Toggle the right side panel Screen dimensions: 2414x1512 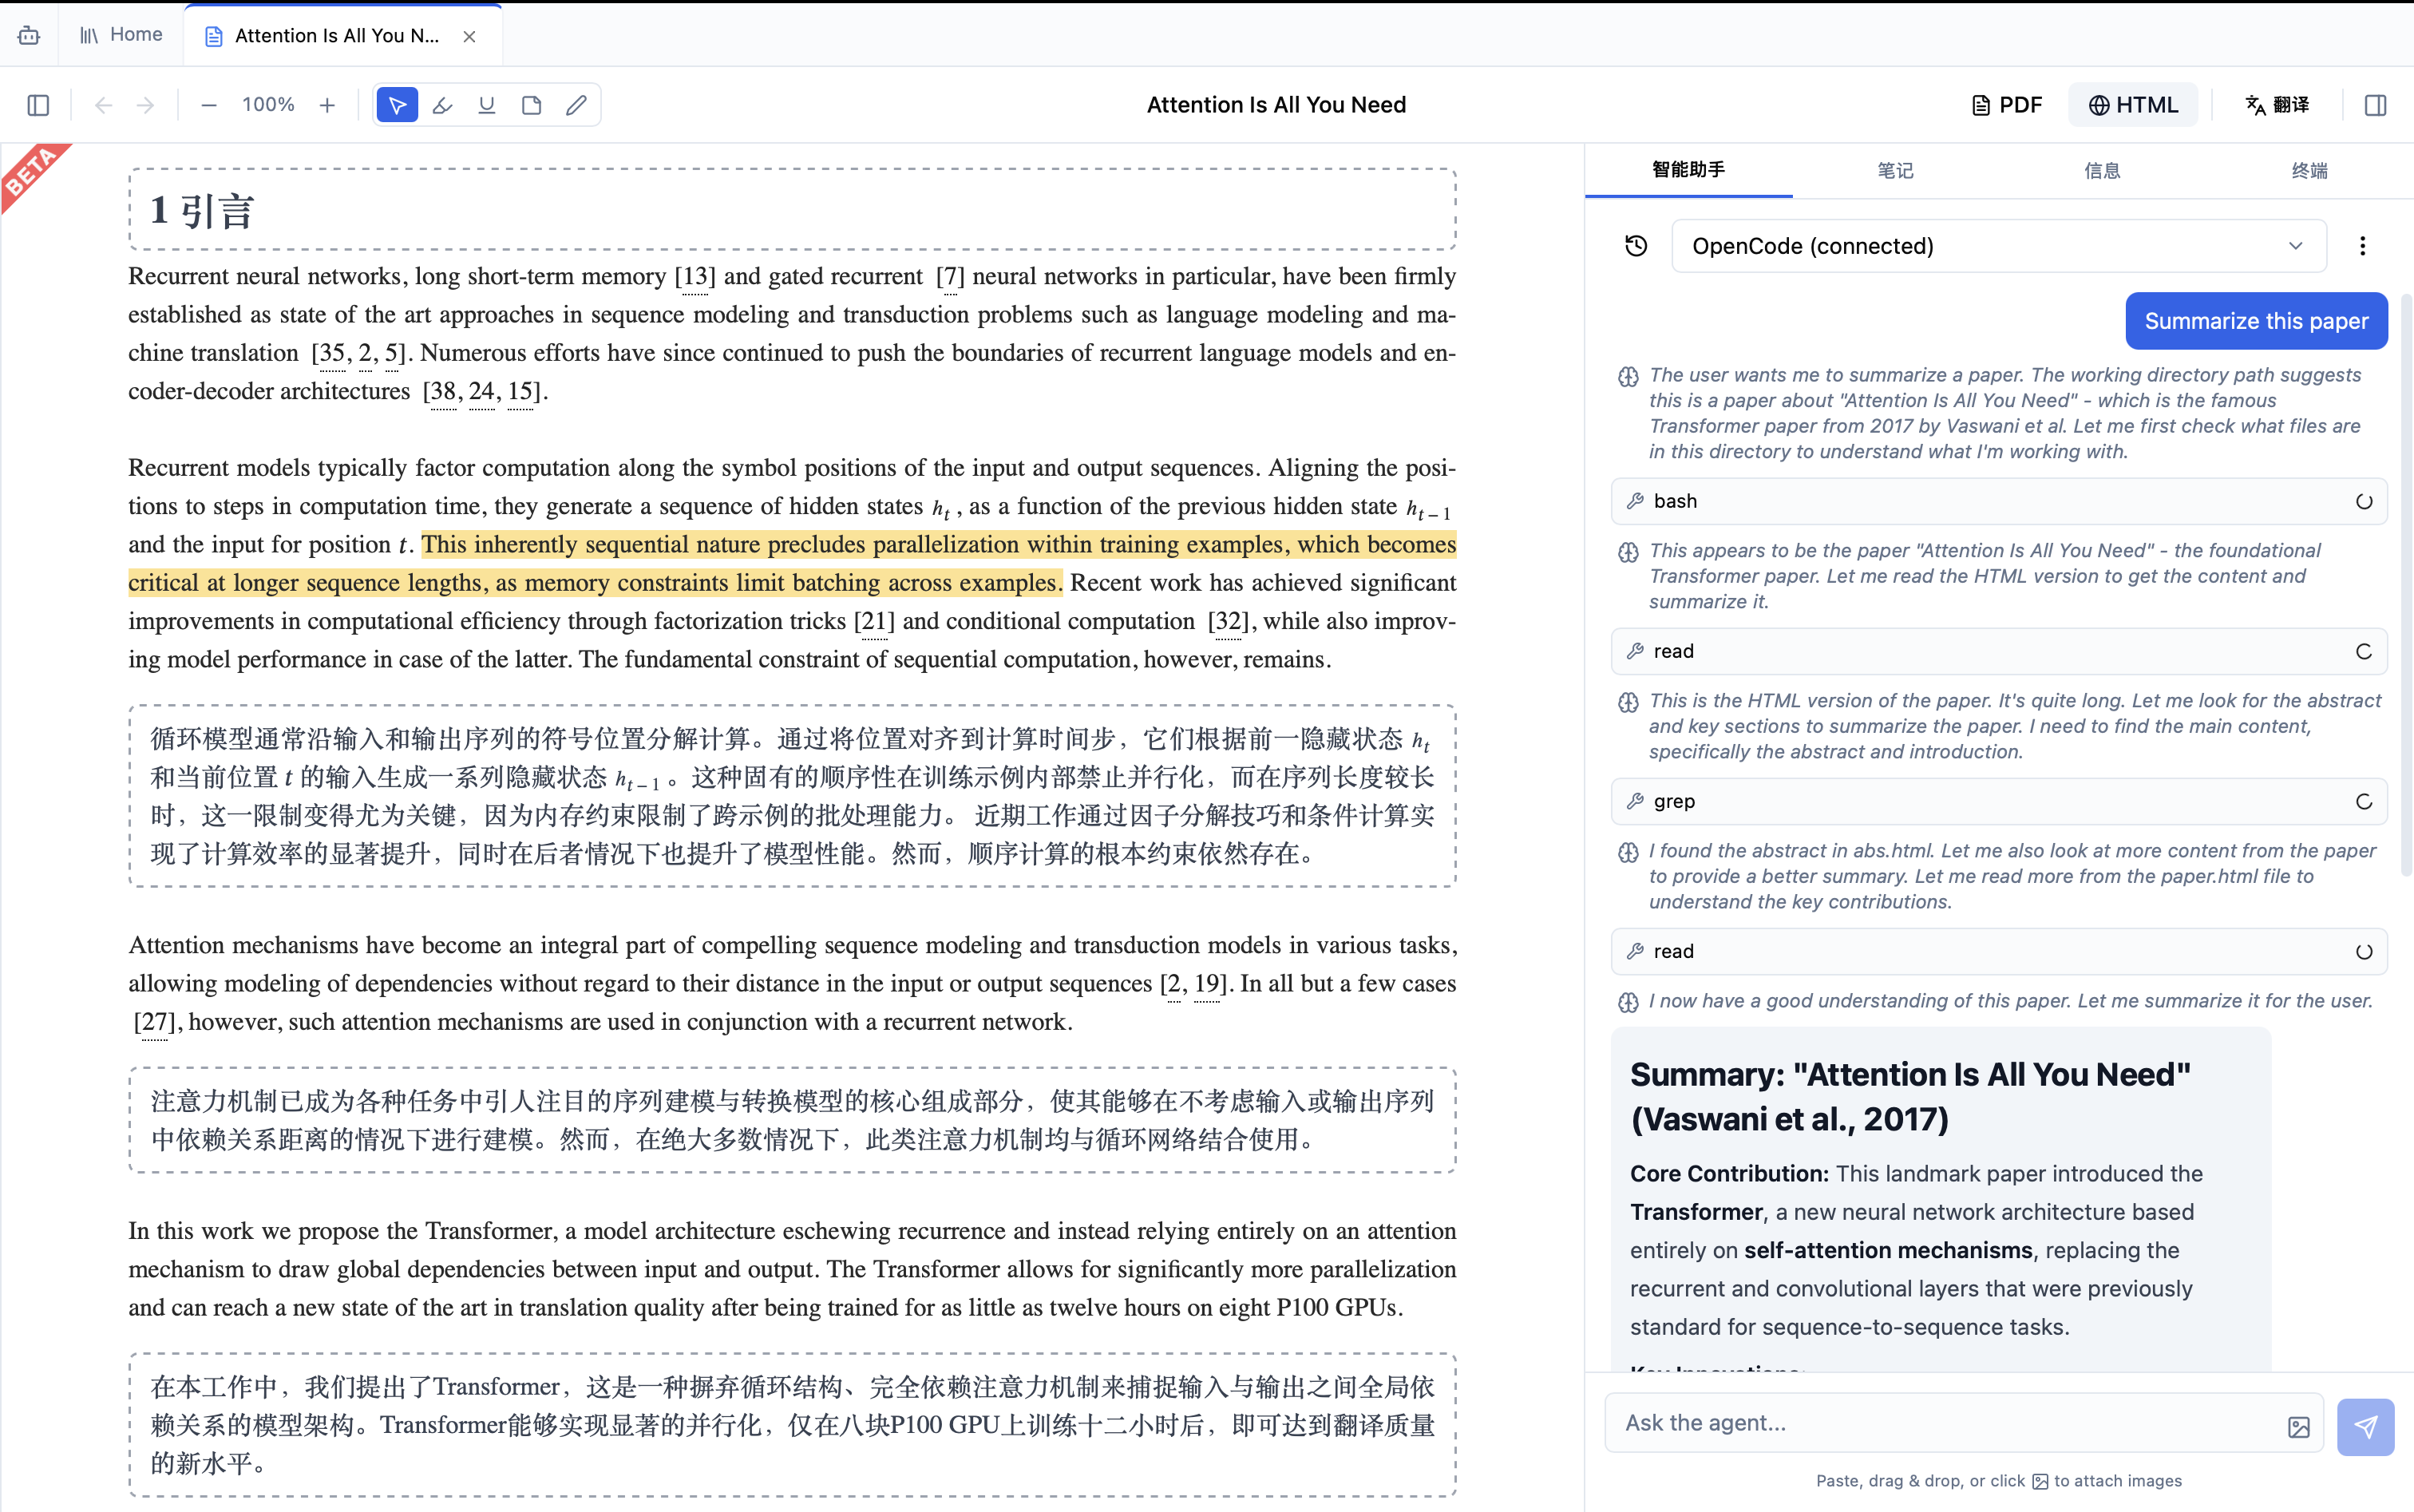[x=2376, y=105]
